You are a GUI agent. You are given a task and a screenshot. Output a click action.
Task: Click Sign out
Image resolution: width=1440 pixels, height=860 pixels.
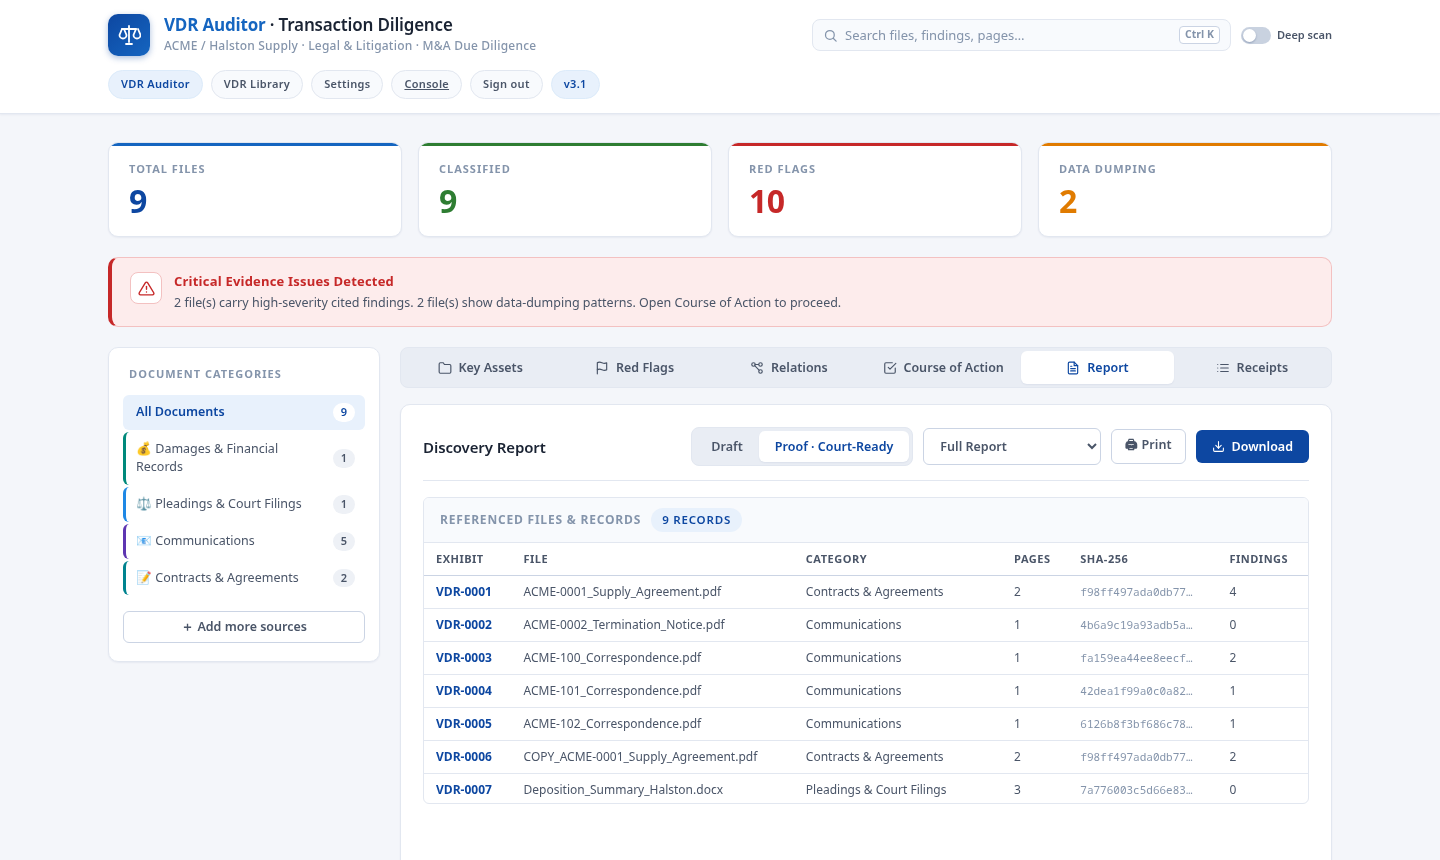point(506,84)
